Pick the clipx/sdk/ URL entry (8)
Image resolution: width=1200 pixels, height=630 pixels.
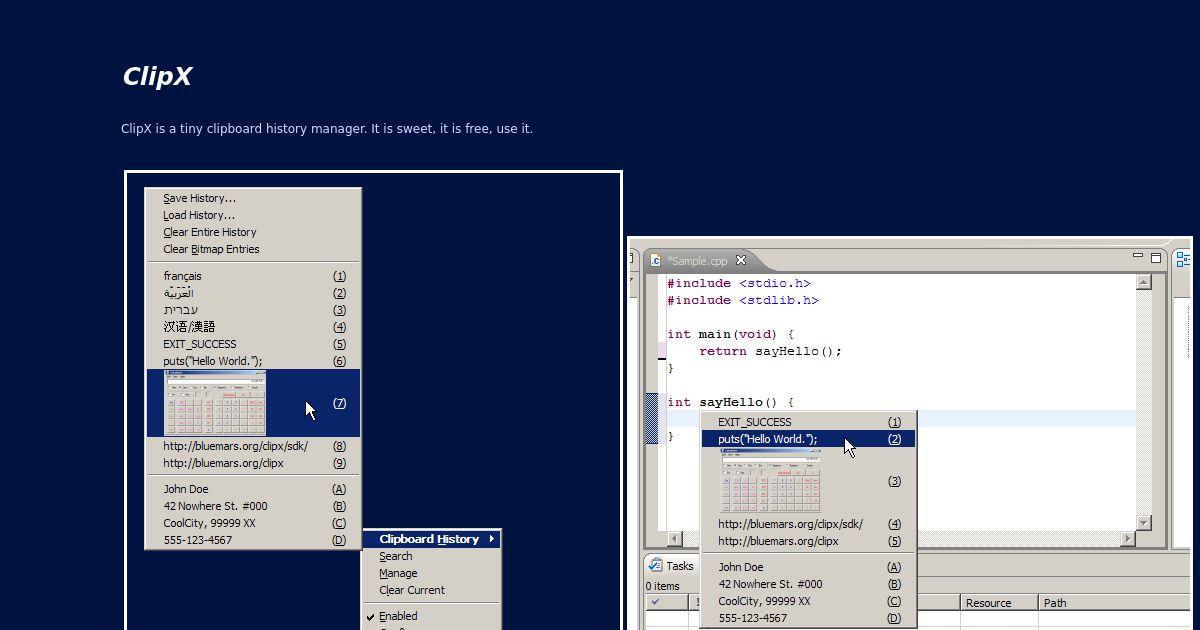253,446
